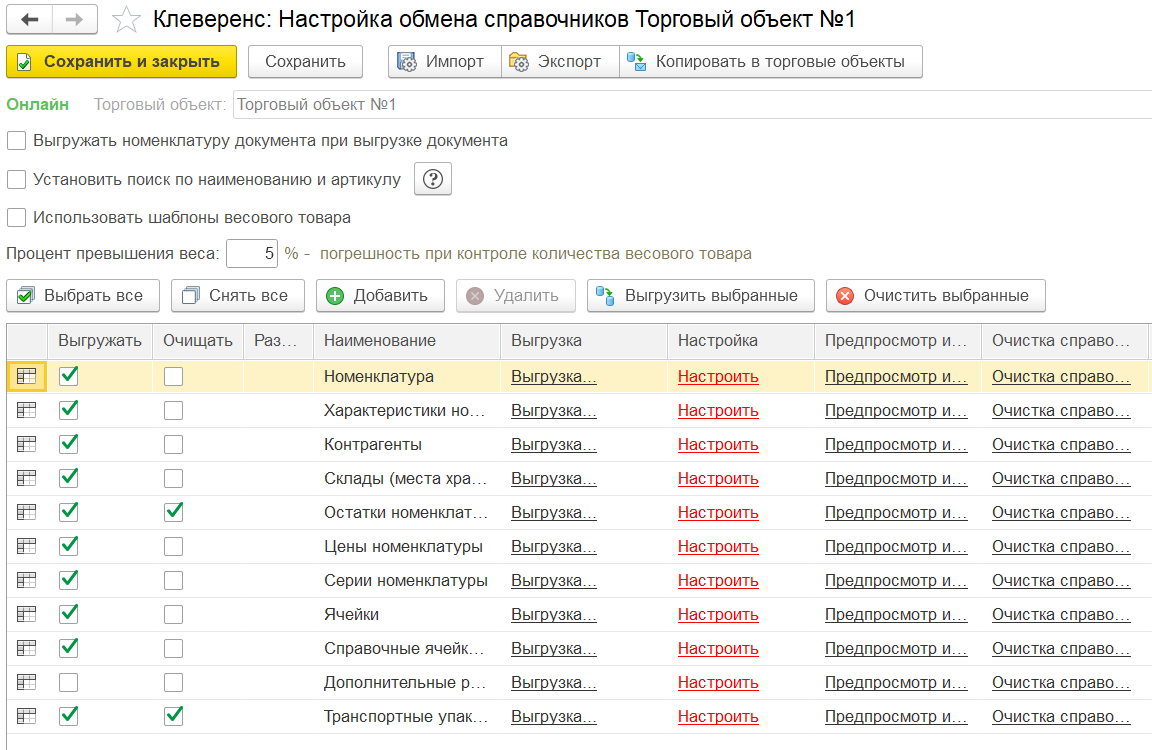The width and height of the screenshot is (1152, 750).
Task: Select the Характеристики но… name cell
Action: point(407,411)
